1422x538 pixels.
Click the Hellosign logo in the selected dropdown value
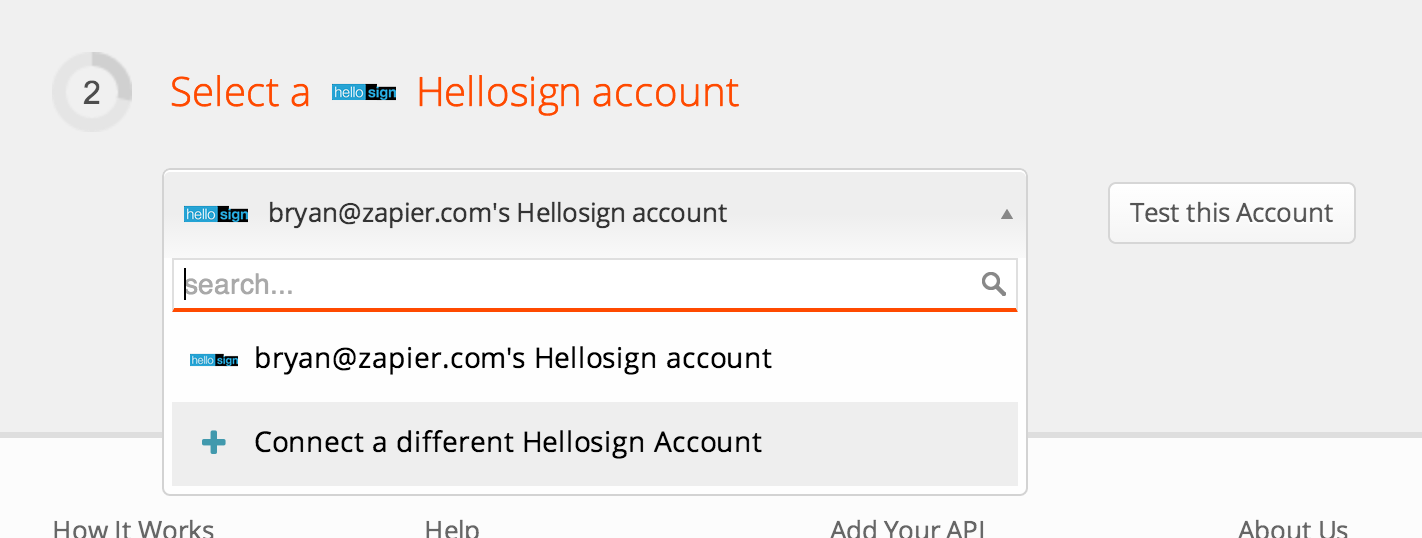point(216,213)
